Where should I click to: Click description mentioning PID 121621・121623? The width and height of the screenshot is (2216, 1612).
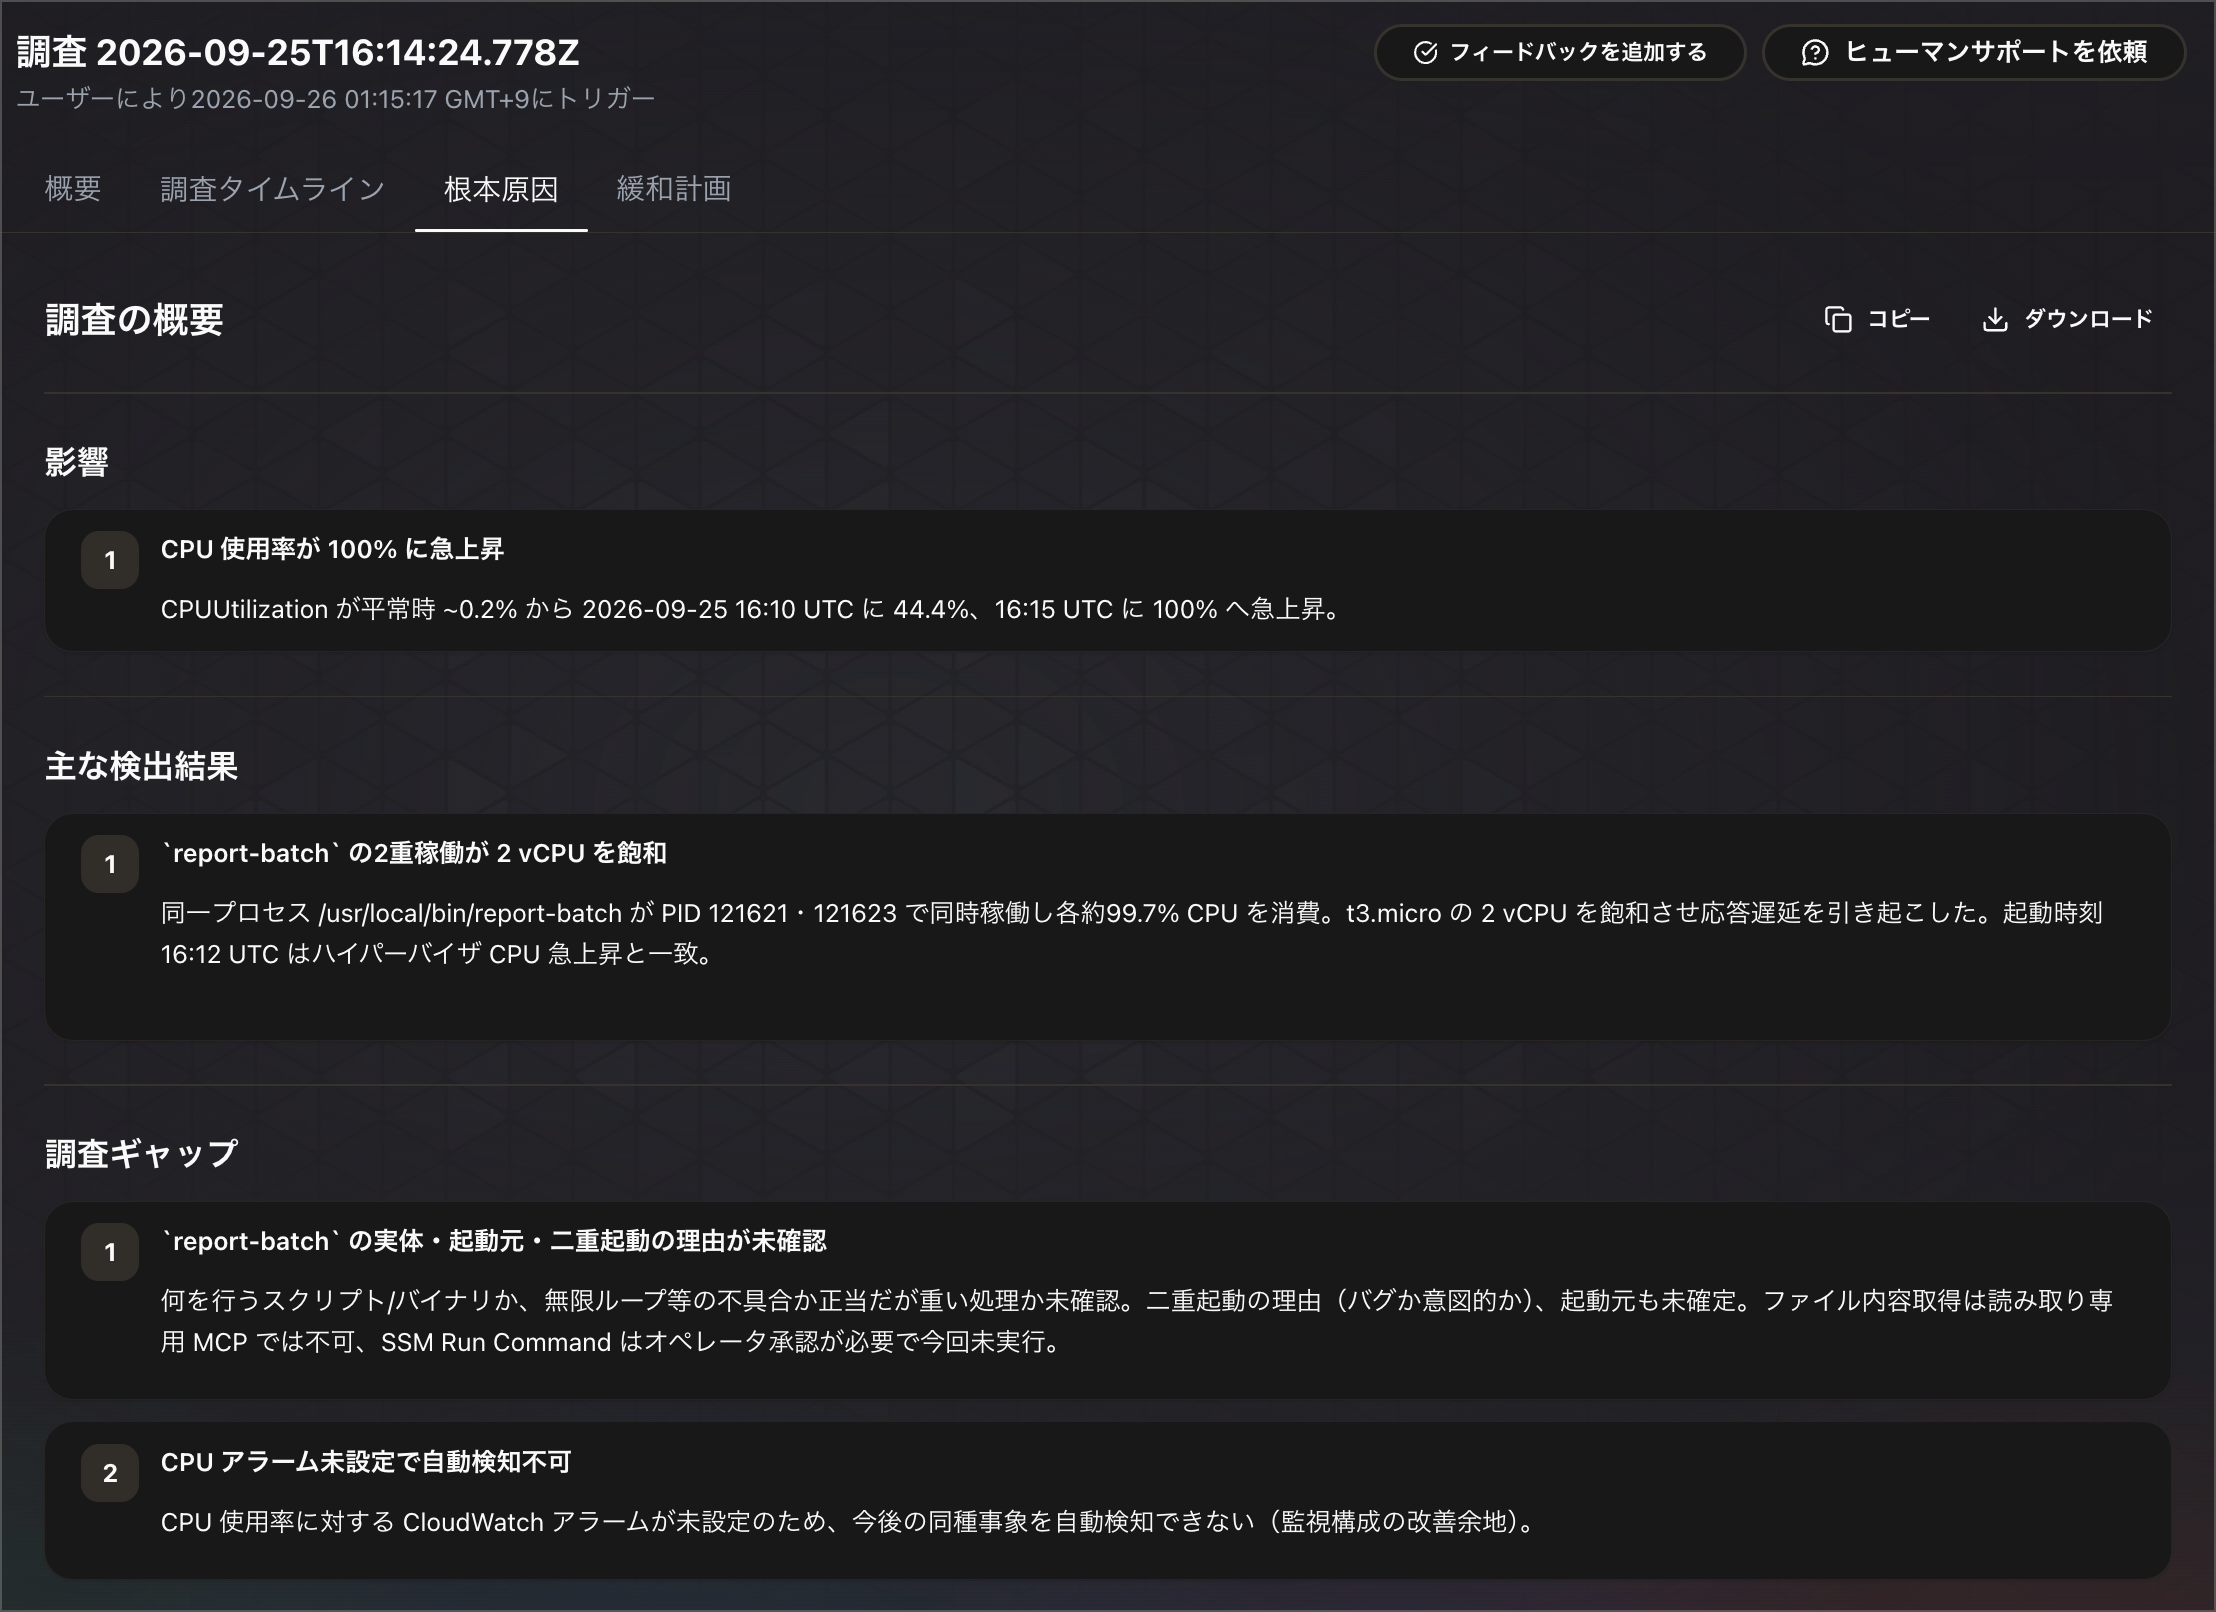(1132, 933)
